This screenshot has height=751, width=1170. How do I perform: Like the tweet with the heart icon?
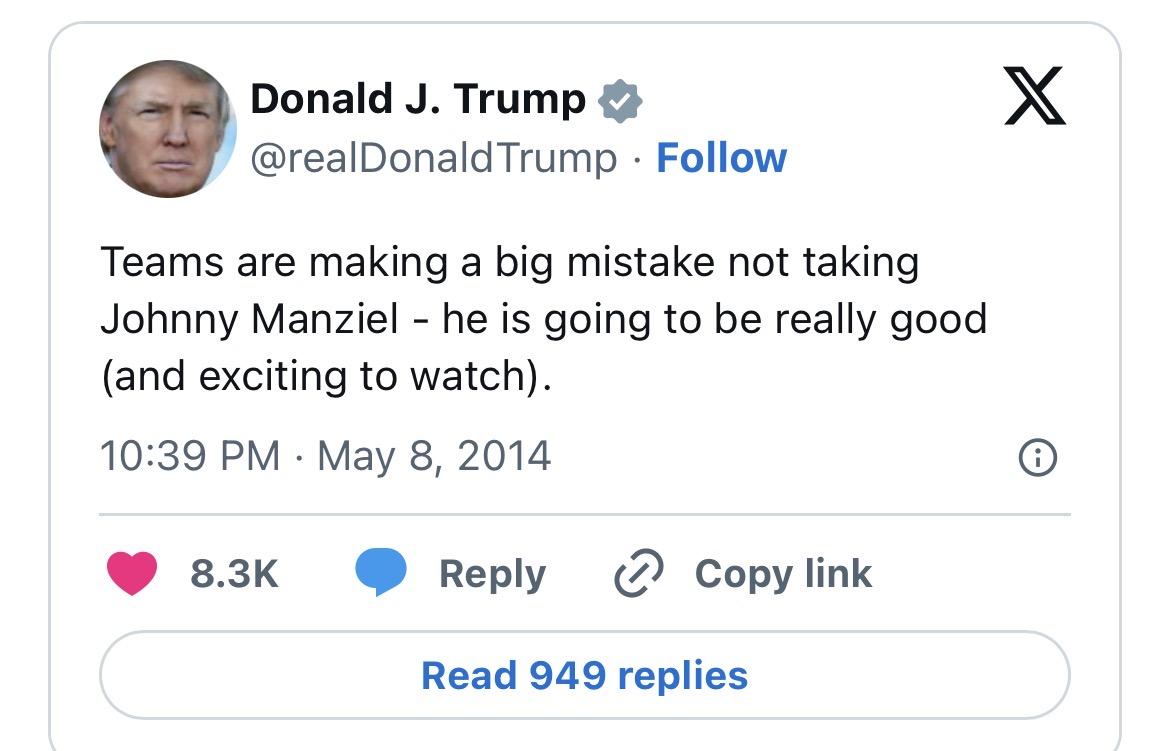coord(131,574)
